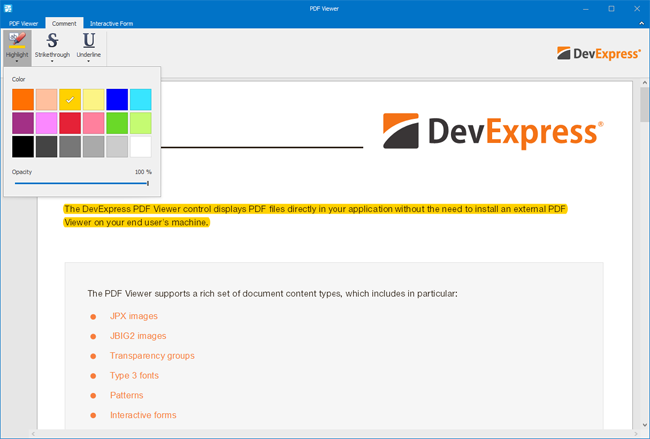Click the PDF Viewer app icon in title bar
Viewport: 650px width, 439px height.
coord(8,8)
